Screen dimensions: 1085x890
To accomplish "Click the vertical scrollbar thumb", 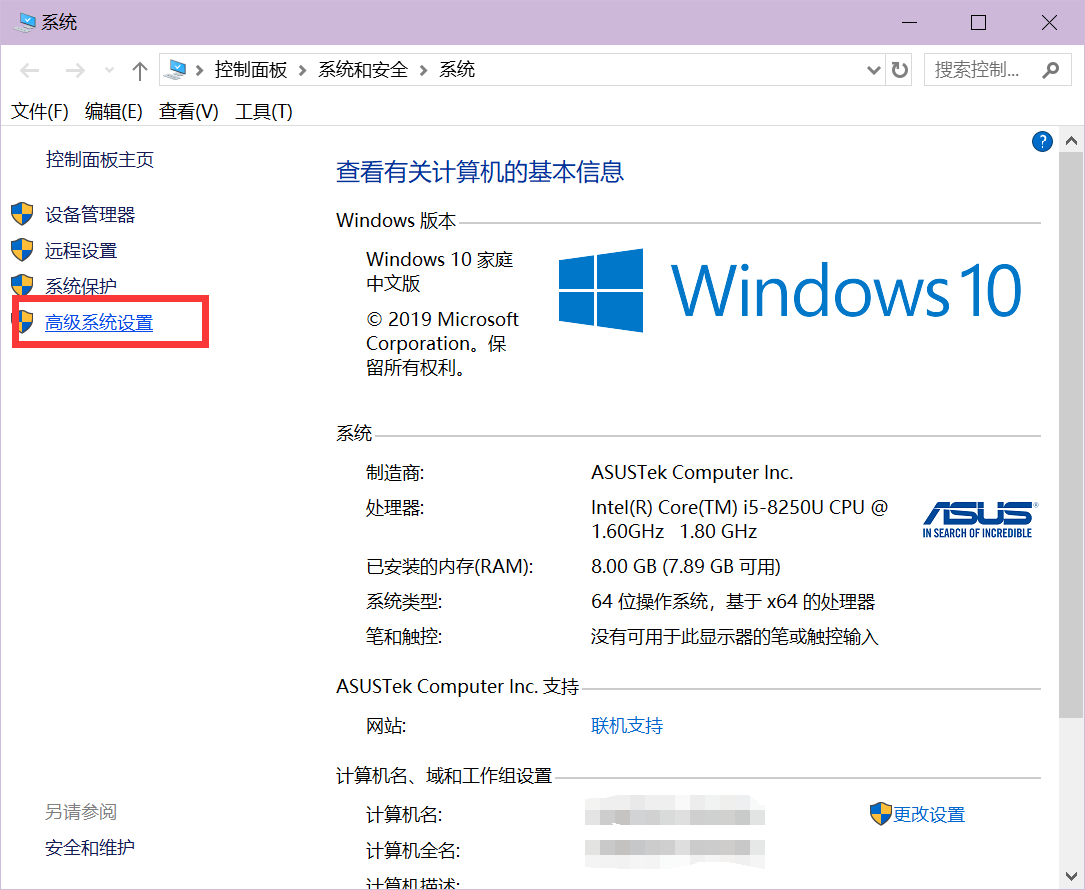I will pyautogui.click(x=1072, y=436).
